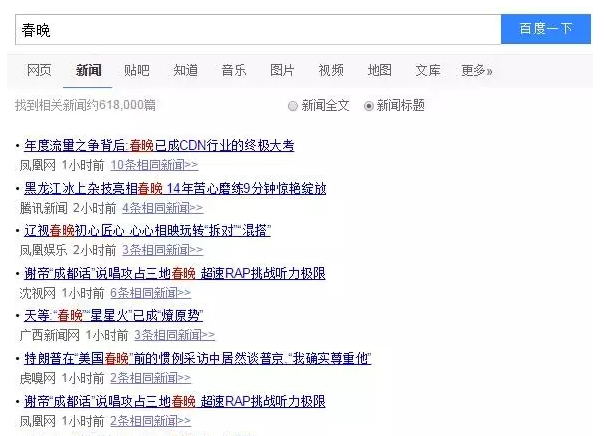Click source text 广西新闻网 1小时前

point(74,335)
